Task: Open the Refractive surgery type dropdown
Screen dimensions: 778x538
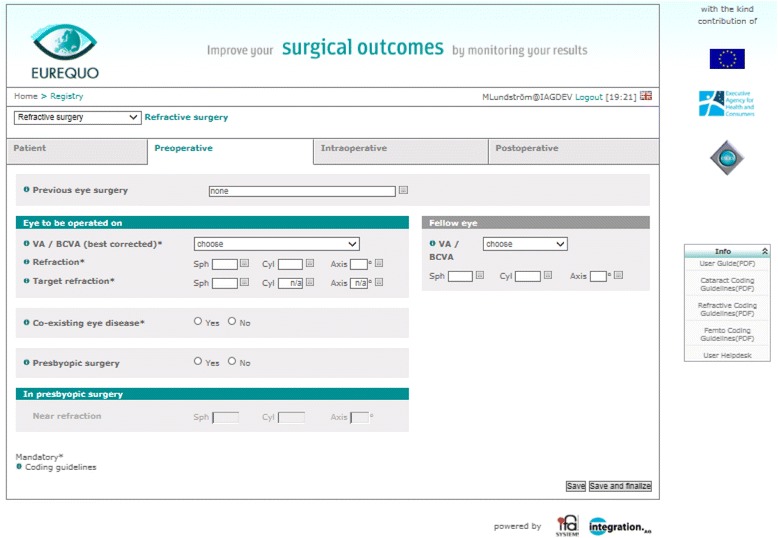Action: pos(77,118)
